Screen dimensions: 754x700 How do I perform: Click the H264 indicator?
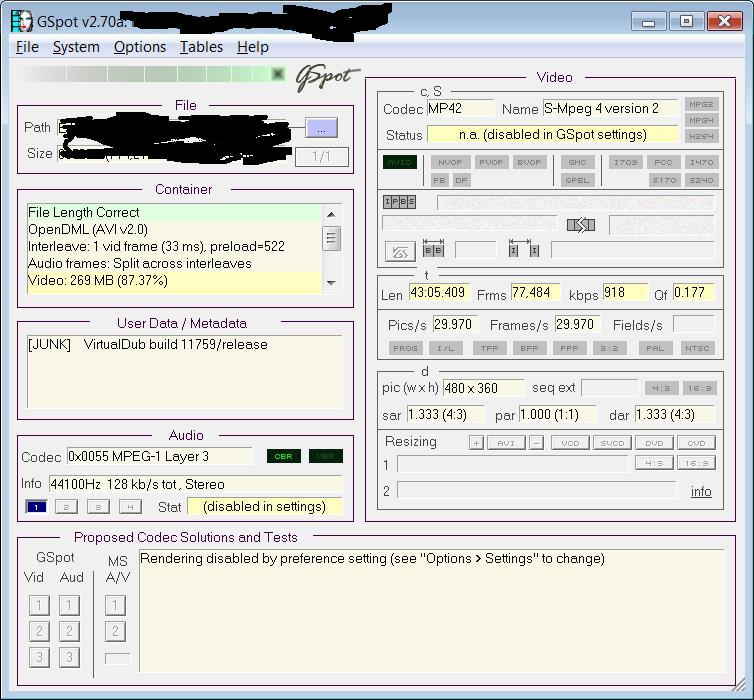tap(702, 136)
